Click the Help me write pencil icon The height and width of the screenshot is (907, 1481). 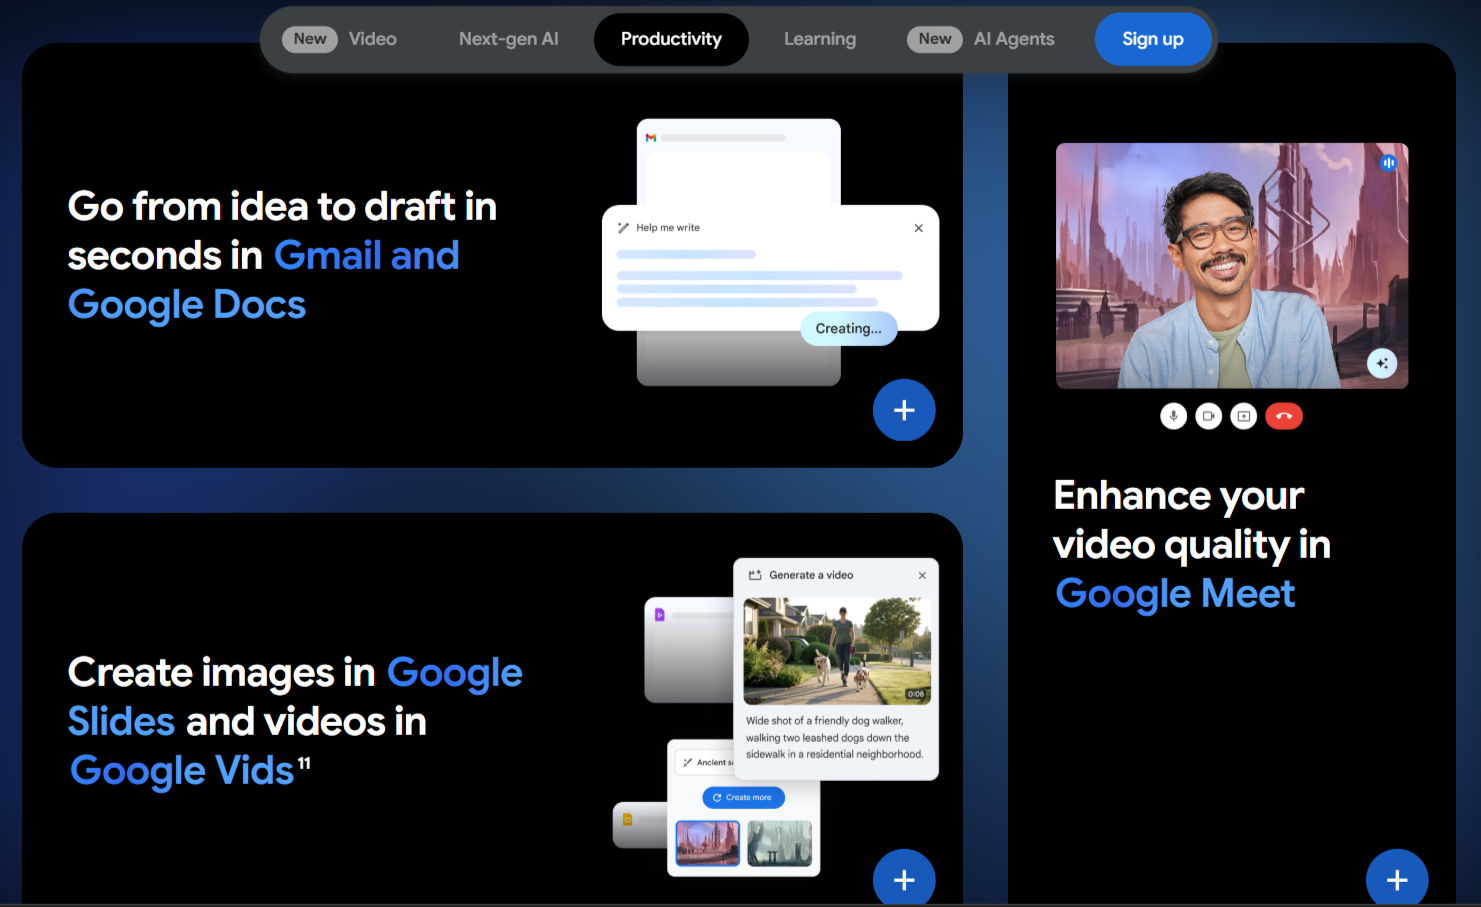623,228
